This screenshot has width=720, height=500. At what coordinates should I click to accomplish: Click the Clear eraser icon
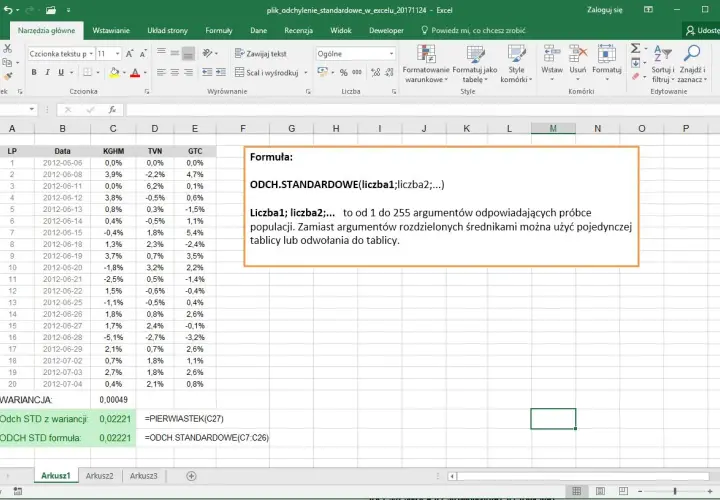point(636,76)
